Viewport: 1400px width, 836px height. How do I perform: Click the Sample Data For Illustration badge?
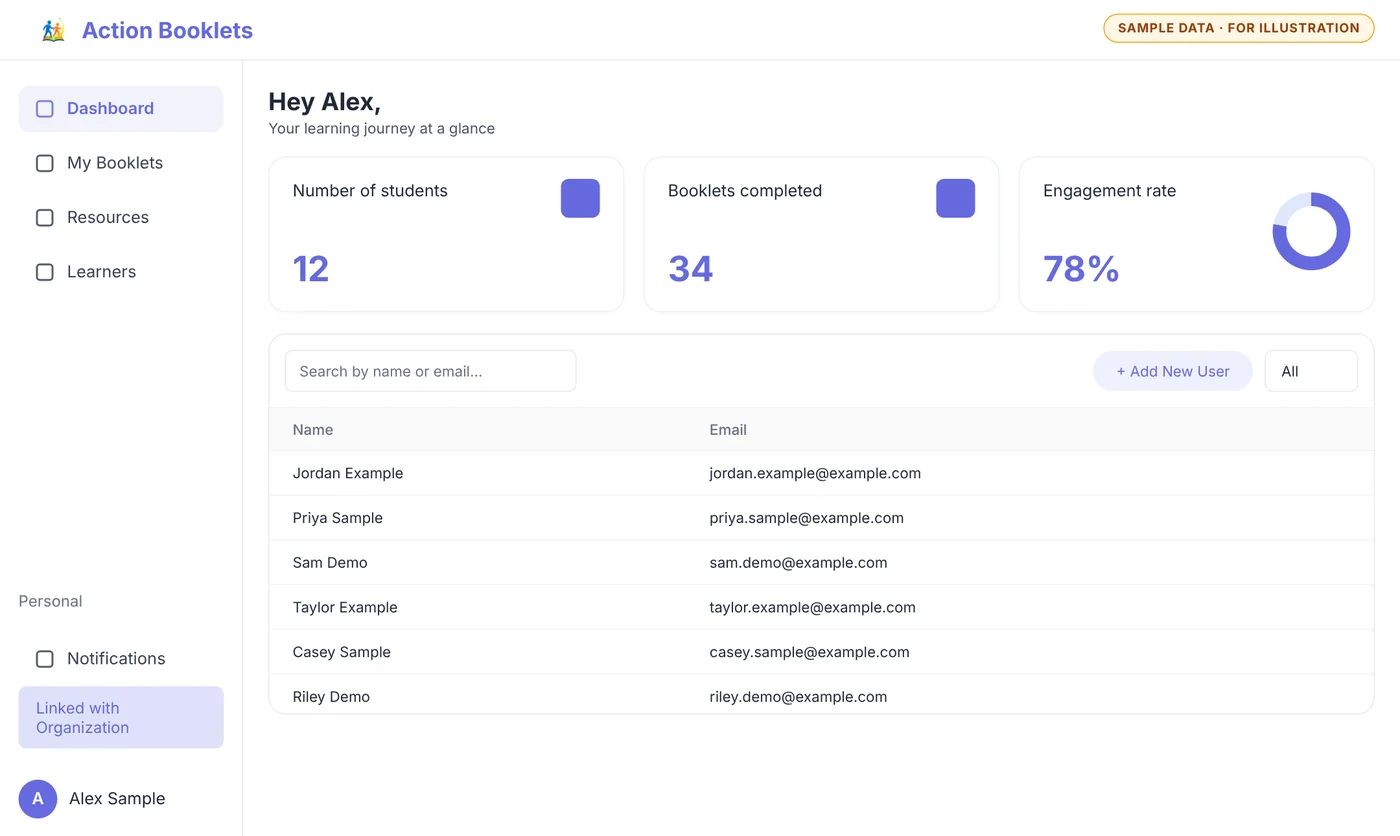point(1238,28)
